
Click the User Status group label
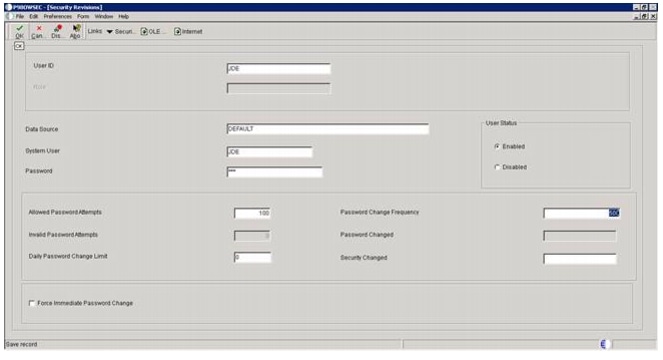click(x=501, y=123)
